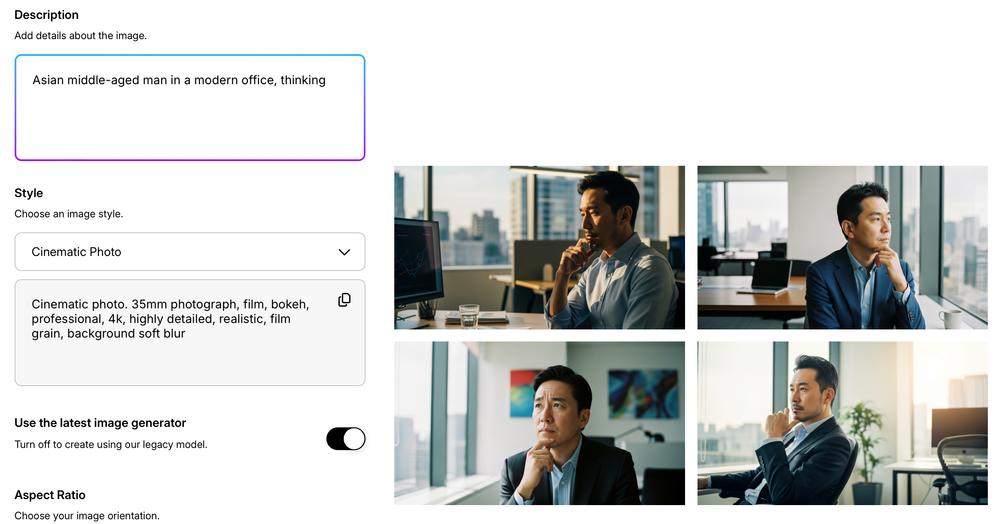
Task: Click 'Turn off to create using our legacy model.'
Action: (111, 444)
